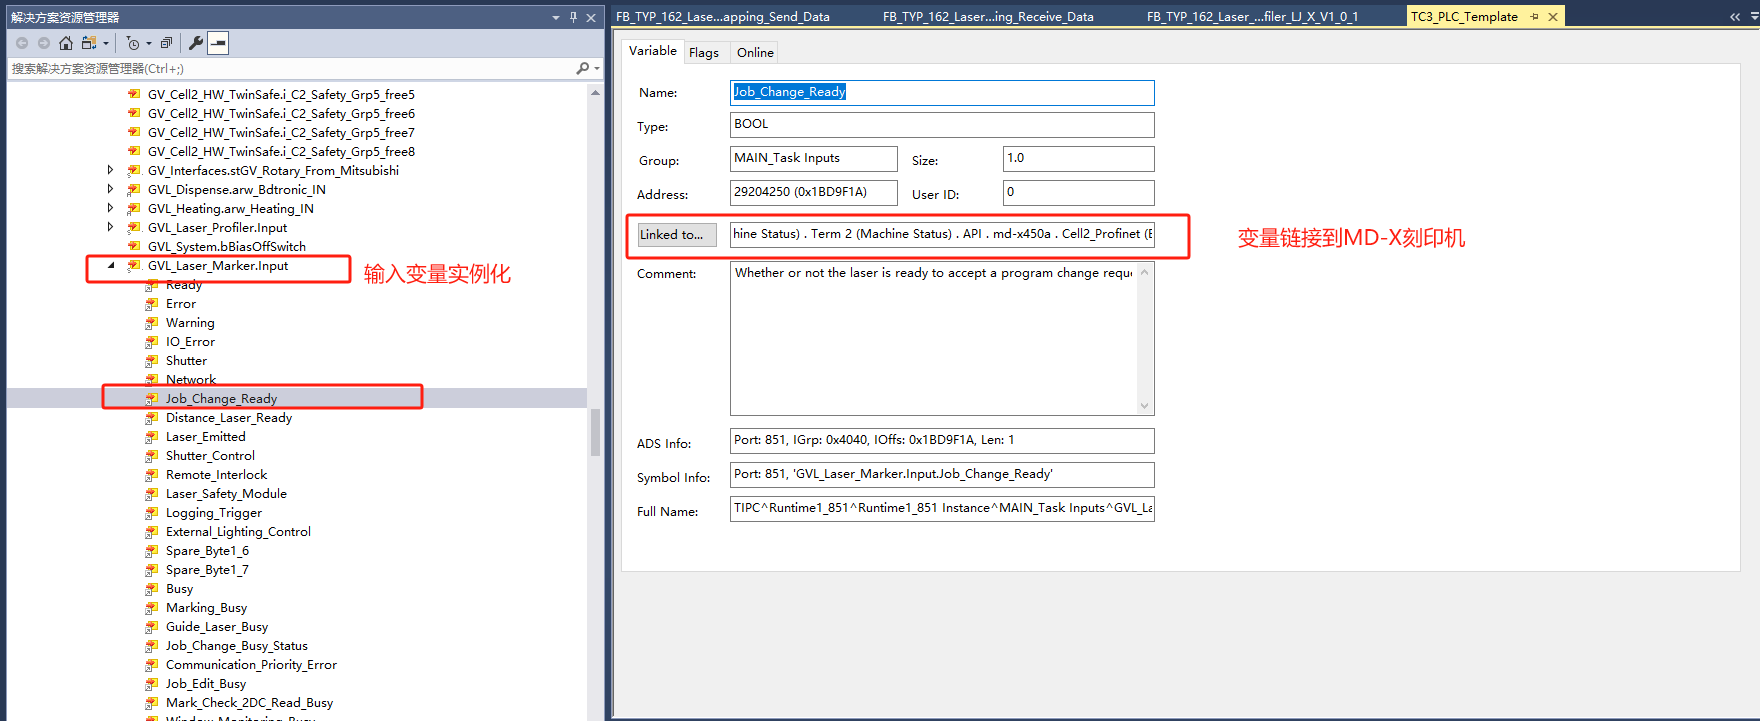Open switch views dropdown arrow
The width and height of the screenshot is (1760, 721).
105,43
